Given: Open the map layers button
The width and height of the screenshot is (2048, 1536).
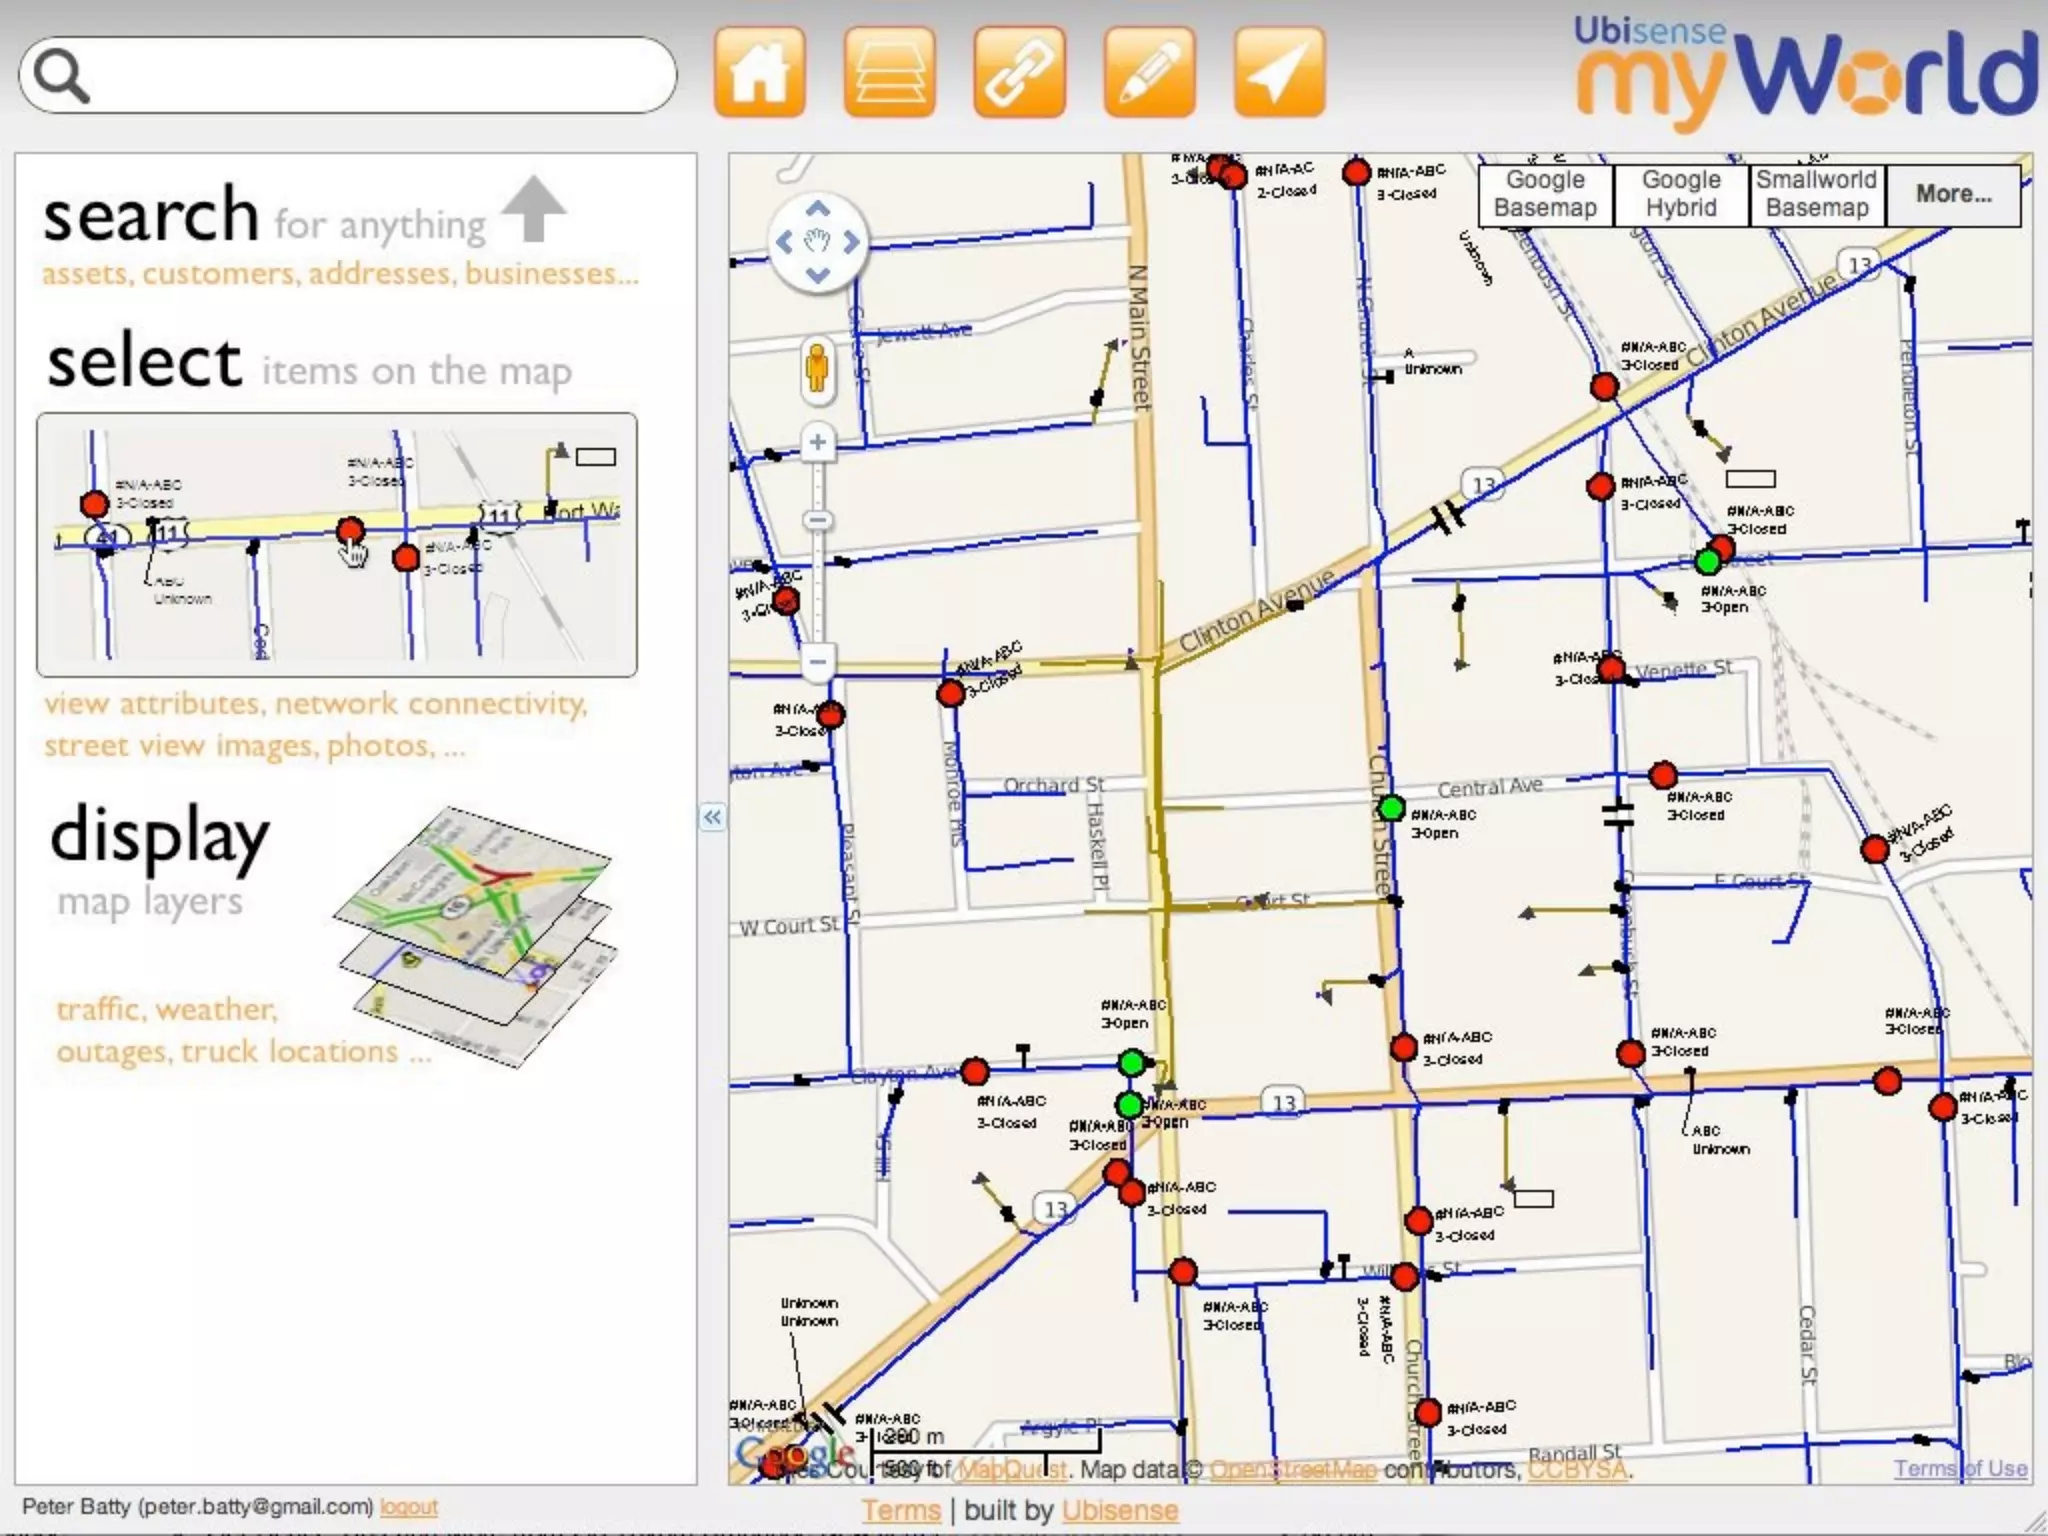Looking at the screenshot, I should coord(889,73).
